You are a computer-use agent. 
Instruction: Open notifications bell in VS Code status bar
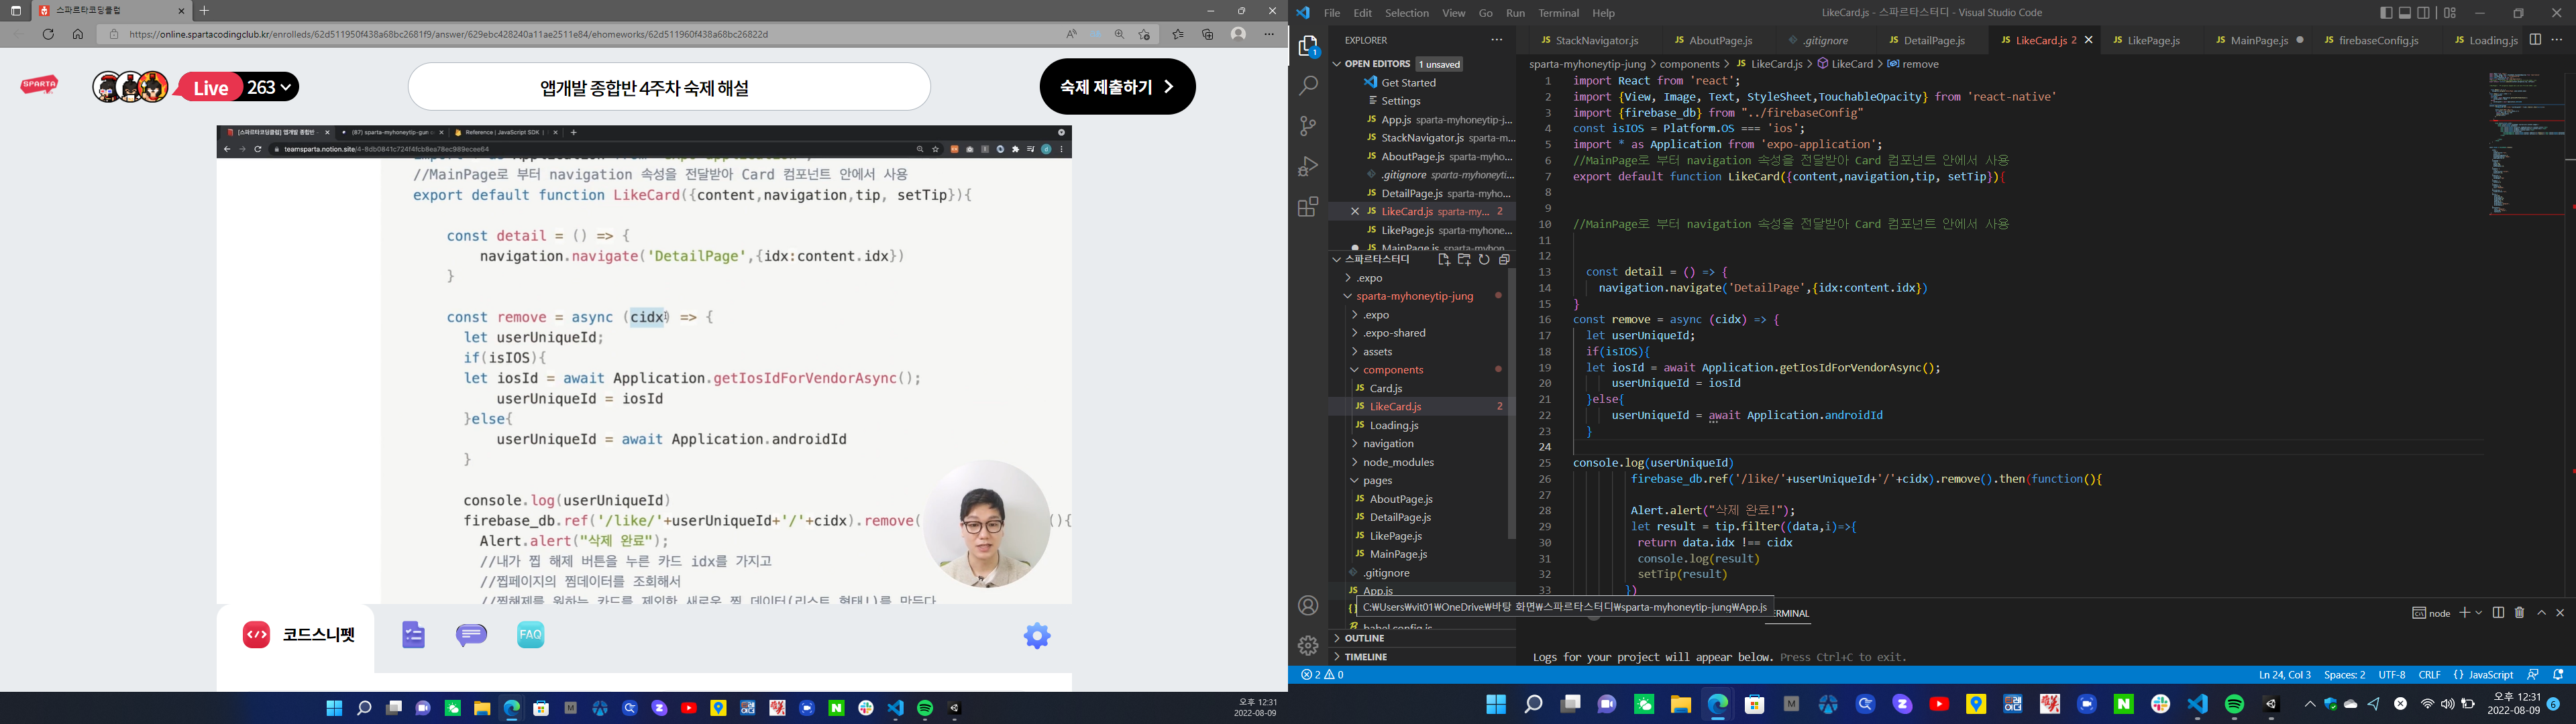point(2558,675)
